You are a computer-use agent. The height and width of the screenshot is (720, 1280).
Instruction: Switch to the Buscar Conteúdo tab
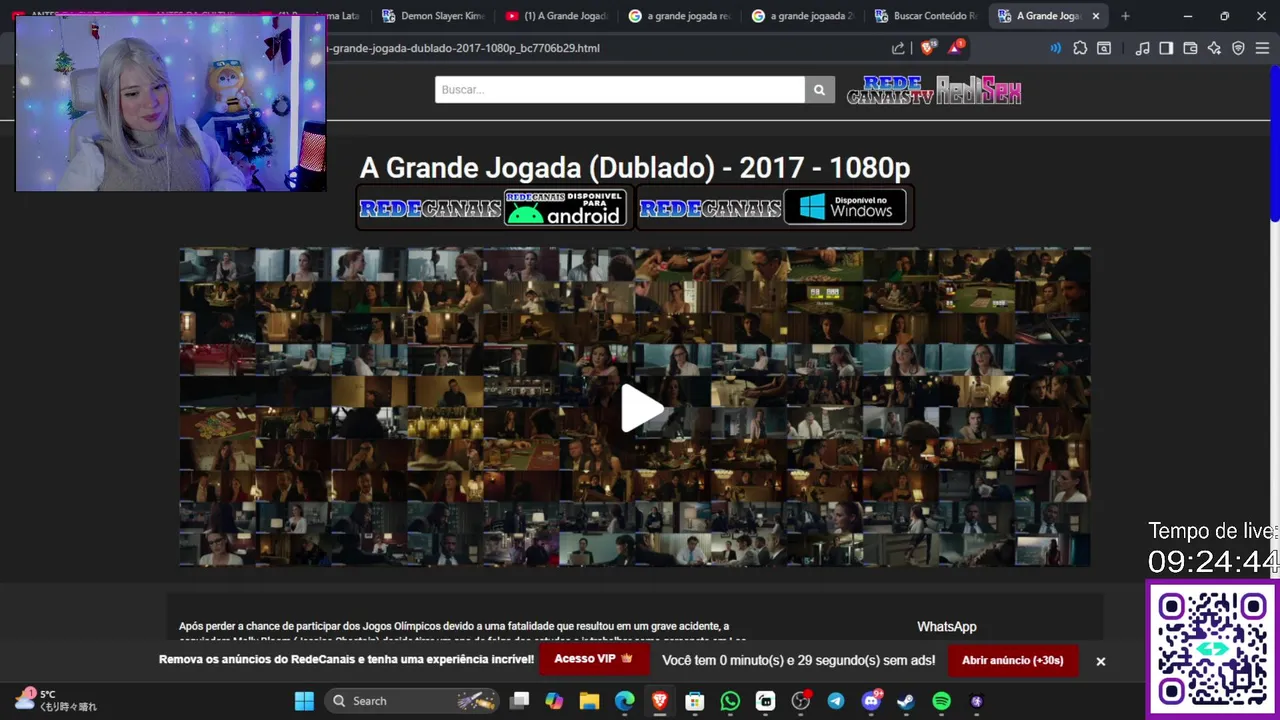click(x=926, y=16)
